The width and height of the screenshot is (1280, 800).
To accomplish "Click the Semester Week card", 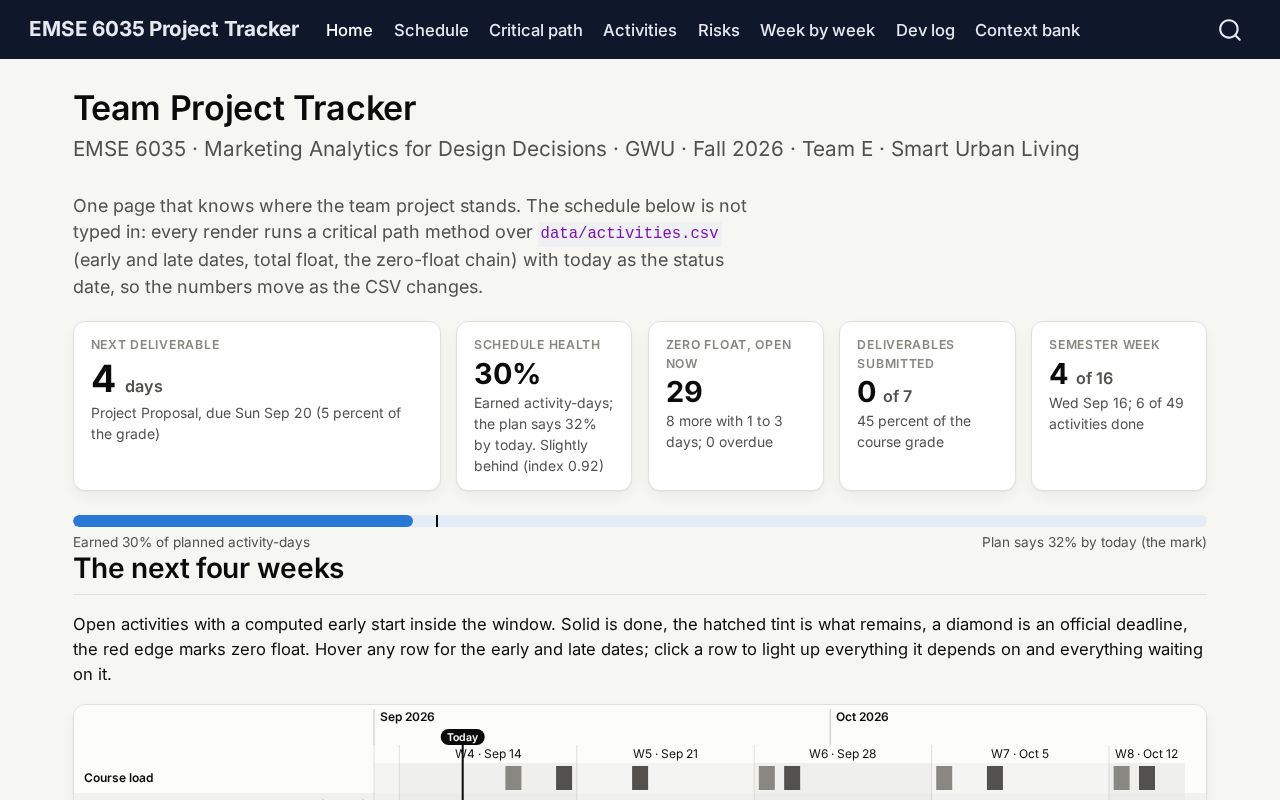I will pos(1119,406).
